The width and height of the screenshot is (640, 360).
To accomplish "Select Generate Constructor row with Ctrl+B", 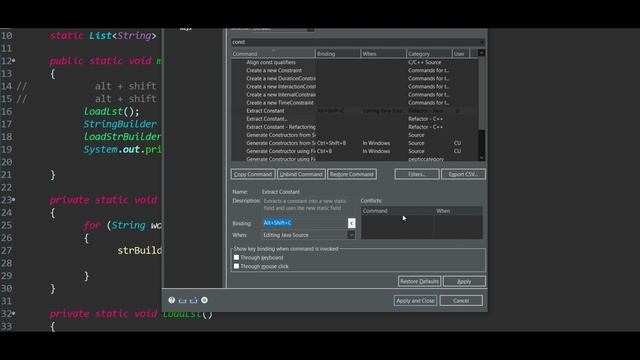I will pos(354,151).
